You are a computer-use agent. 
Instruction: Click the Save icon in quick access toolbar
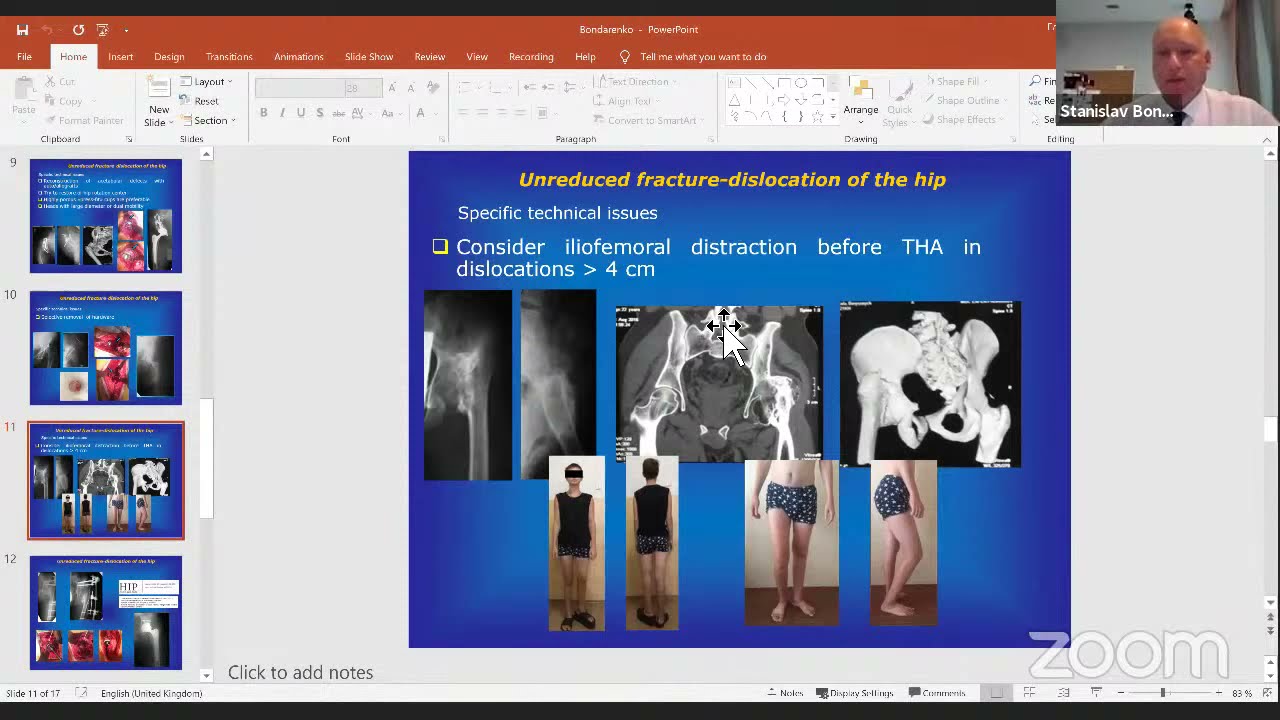(22, 30)
